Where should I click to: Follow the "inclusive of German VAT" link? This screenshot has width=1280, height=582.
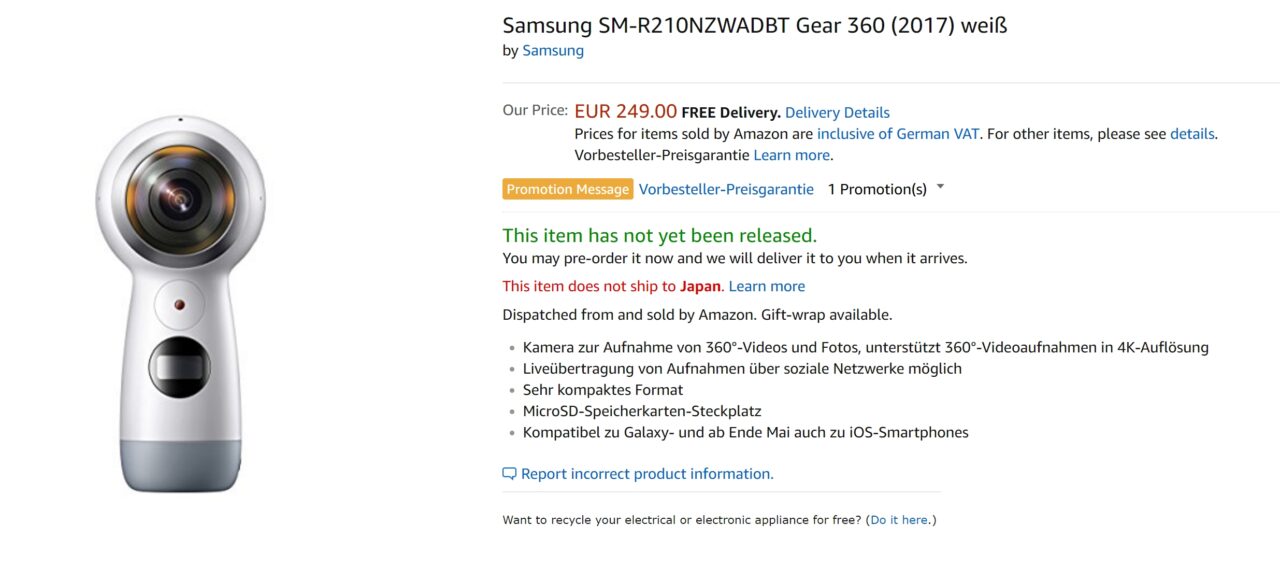[898, 133]
